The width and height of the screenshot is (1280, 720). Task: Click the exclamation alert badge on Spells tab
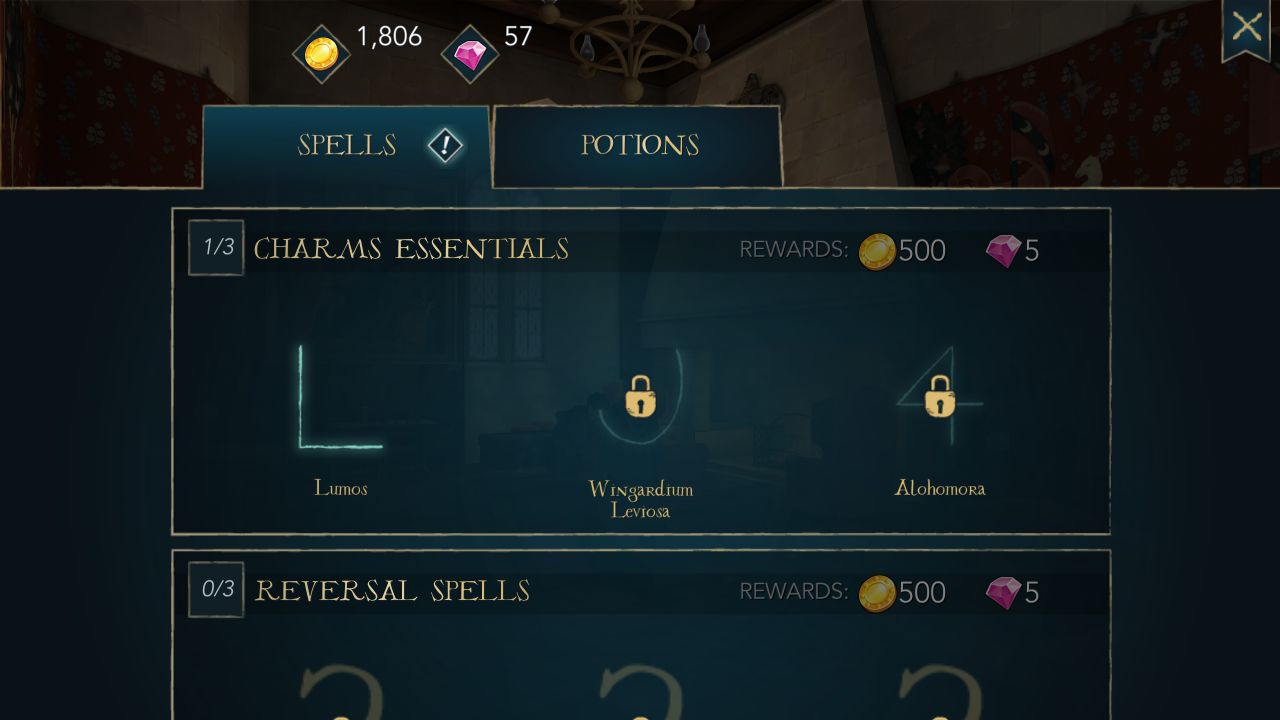[x=445, y=146]
